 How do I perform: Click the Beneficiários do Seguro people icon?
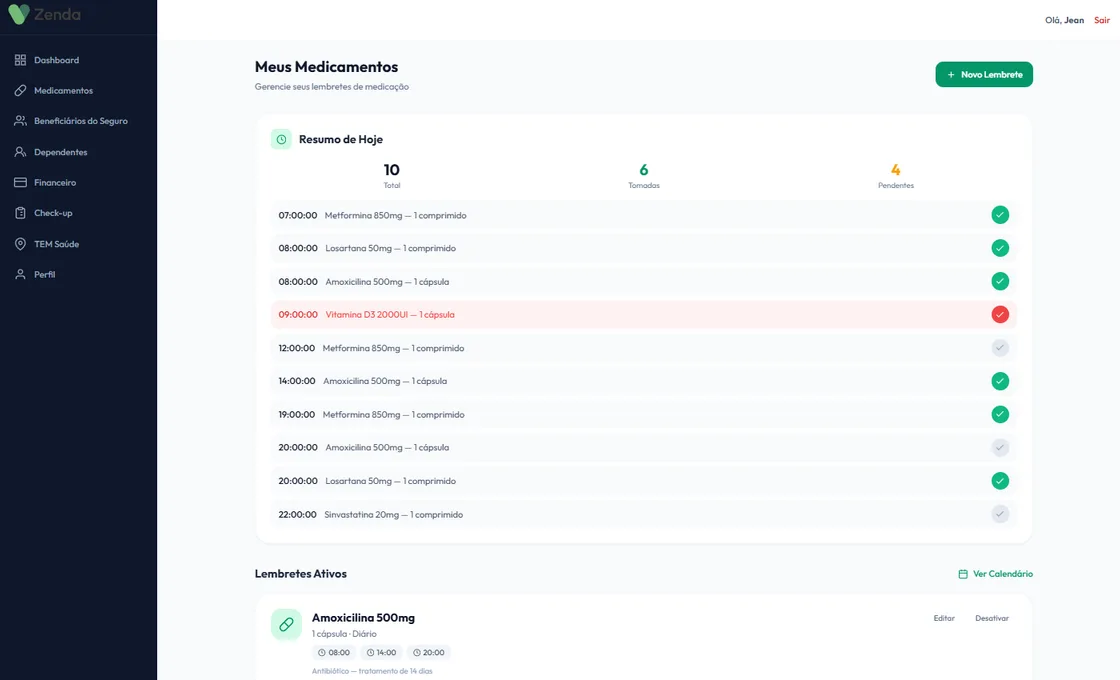click(20, 121)
